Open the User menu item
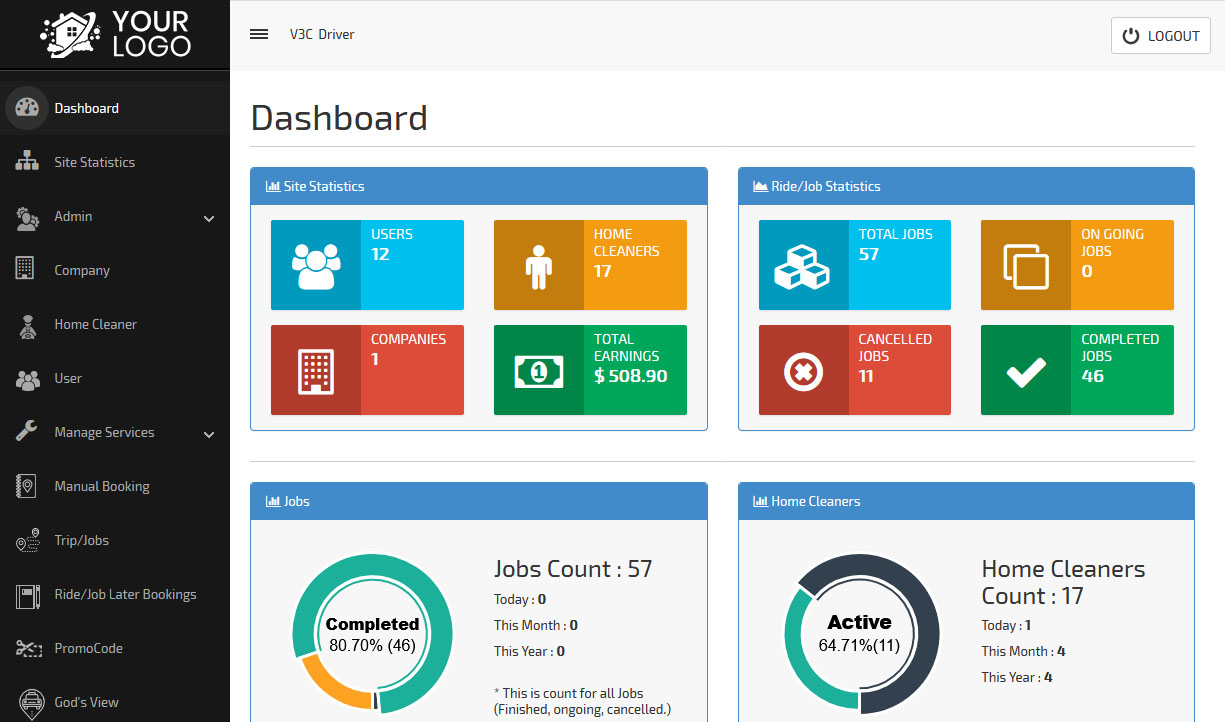 pos(115,378)
